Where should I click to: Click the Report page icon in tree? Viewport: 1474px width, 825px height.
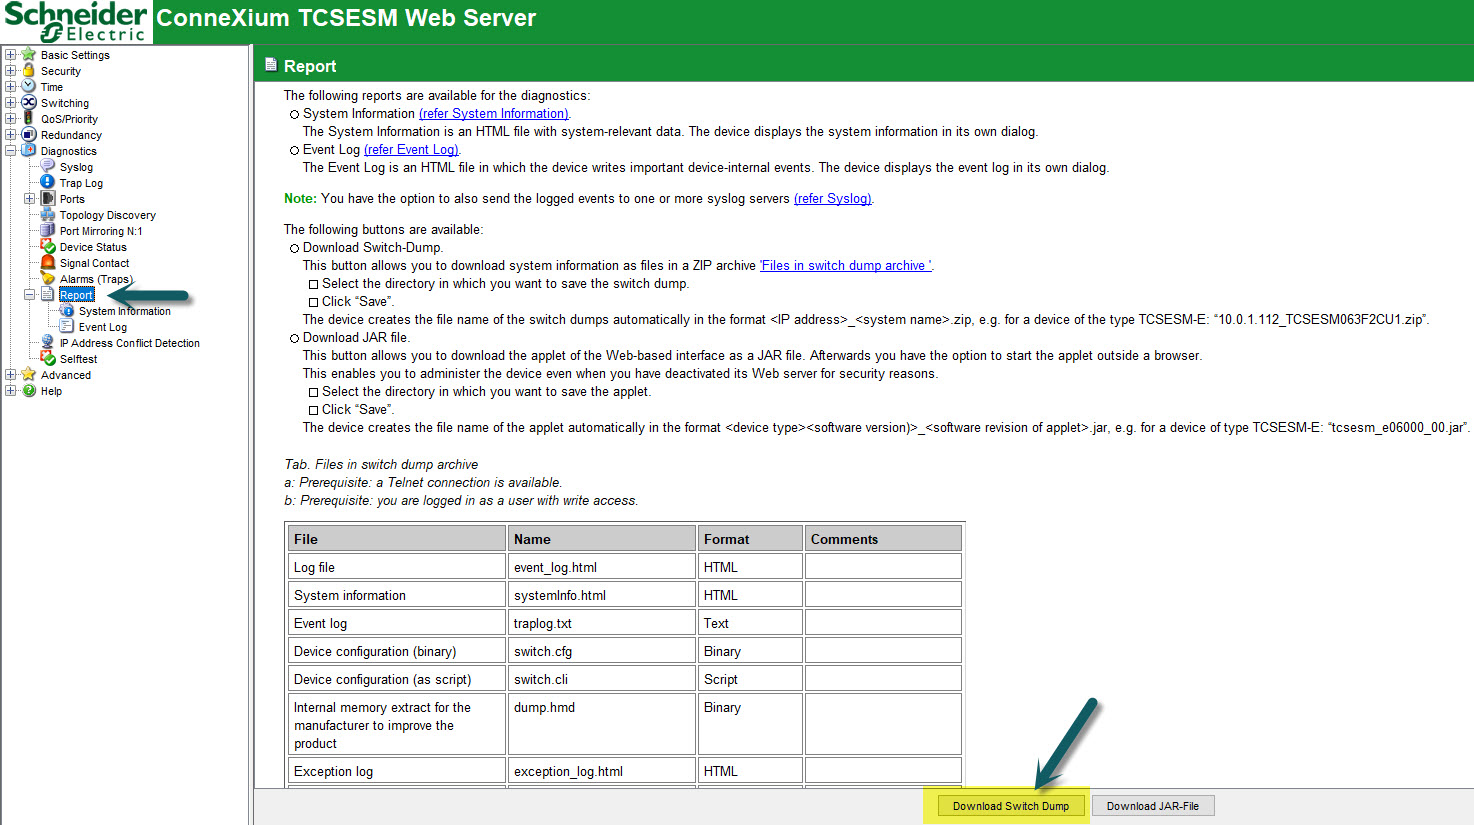[x=47, y=294]
